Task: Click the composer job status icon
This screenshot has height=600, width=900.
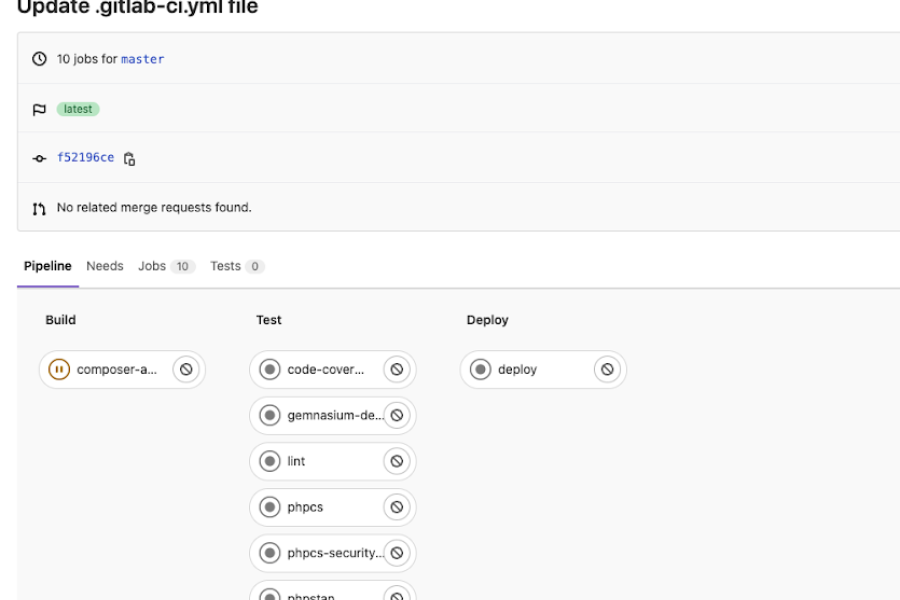Action: pos(59,370)
